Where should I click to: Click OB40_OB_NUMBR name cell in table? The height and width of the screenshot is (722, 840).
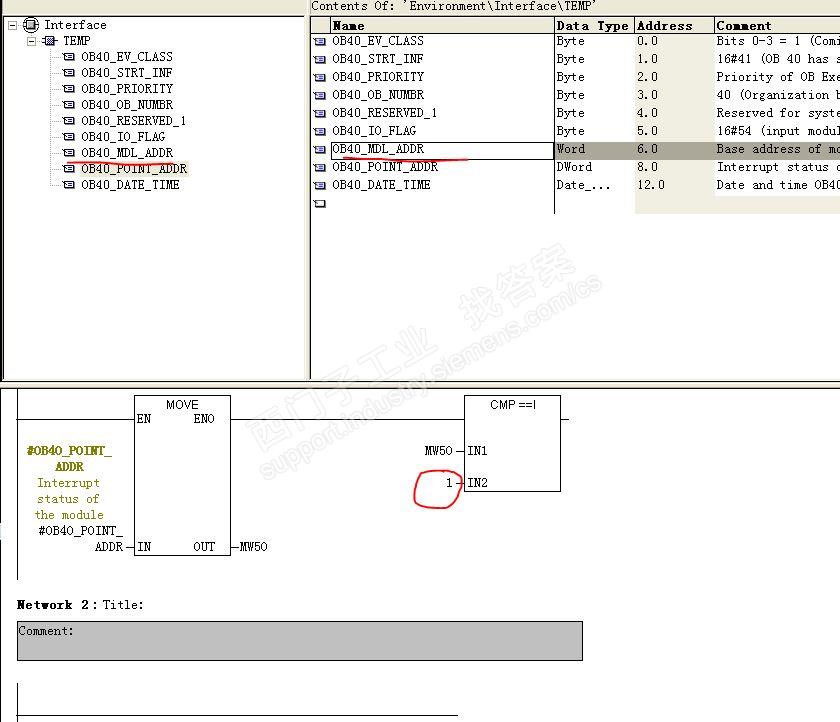coord(442,95)
